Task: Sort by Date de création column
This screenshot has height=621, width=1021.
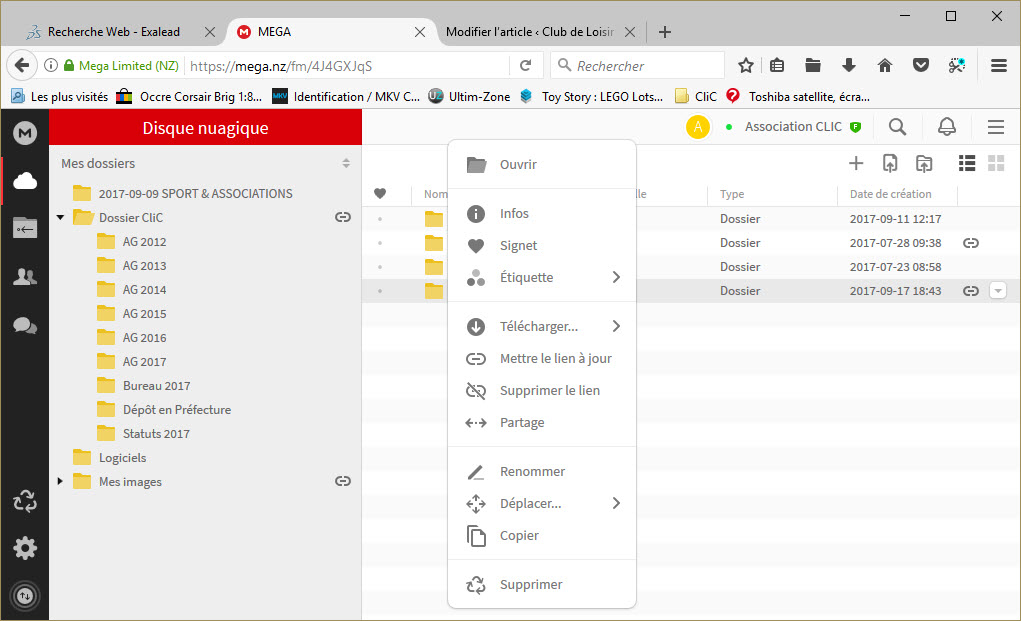Action: point(890,194)
